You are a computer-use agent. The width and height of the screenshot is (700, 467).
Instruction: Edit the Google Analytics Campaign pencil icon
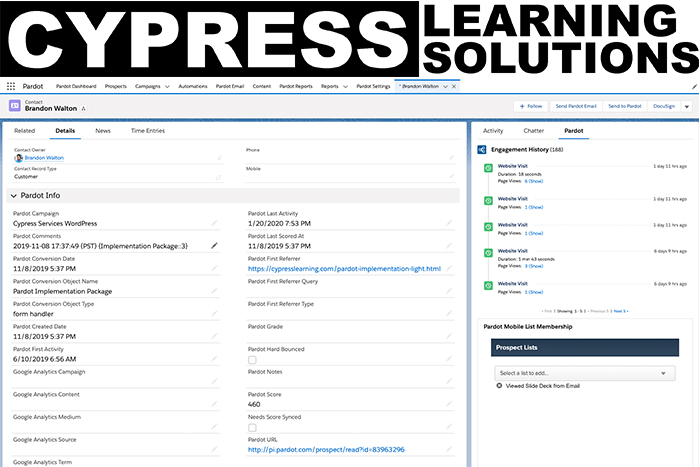click(x=214, y=381)
